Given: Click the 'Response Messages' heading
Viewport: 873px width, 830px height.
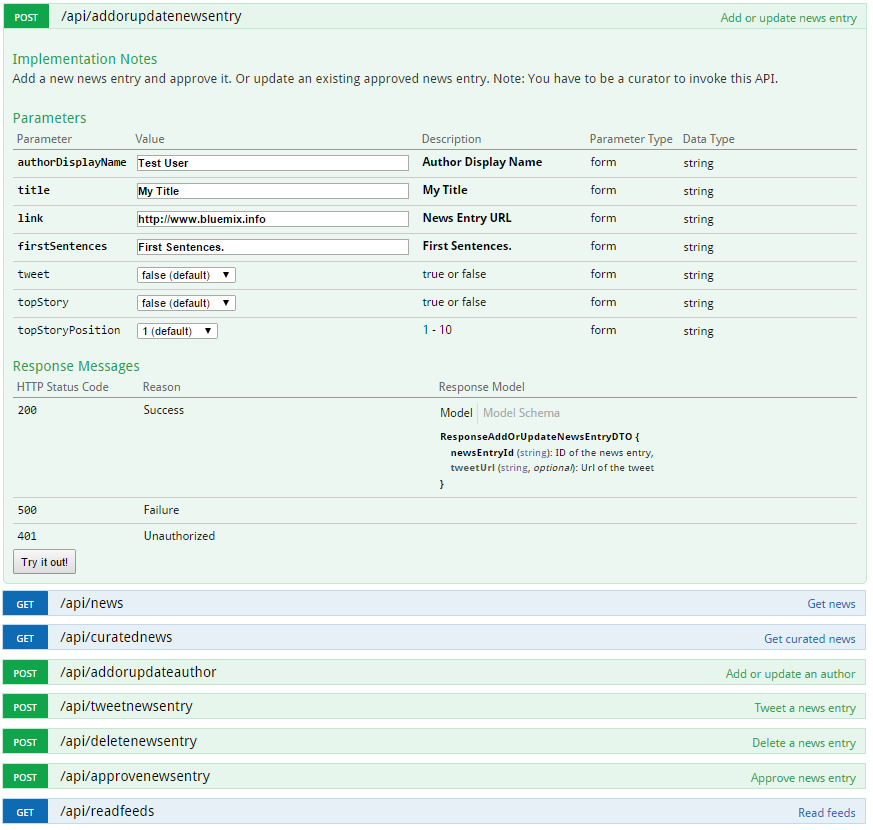Looking at the screenshot, I should click(76, 366).
